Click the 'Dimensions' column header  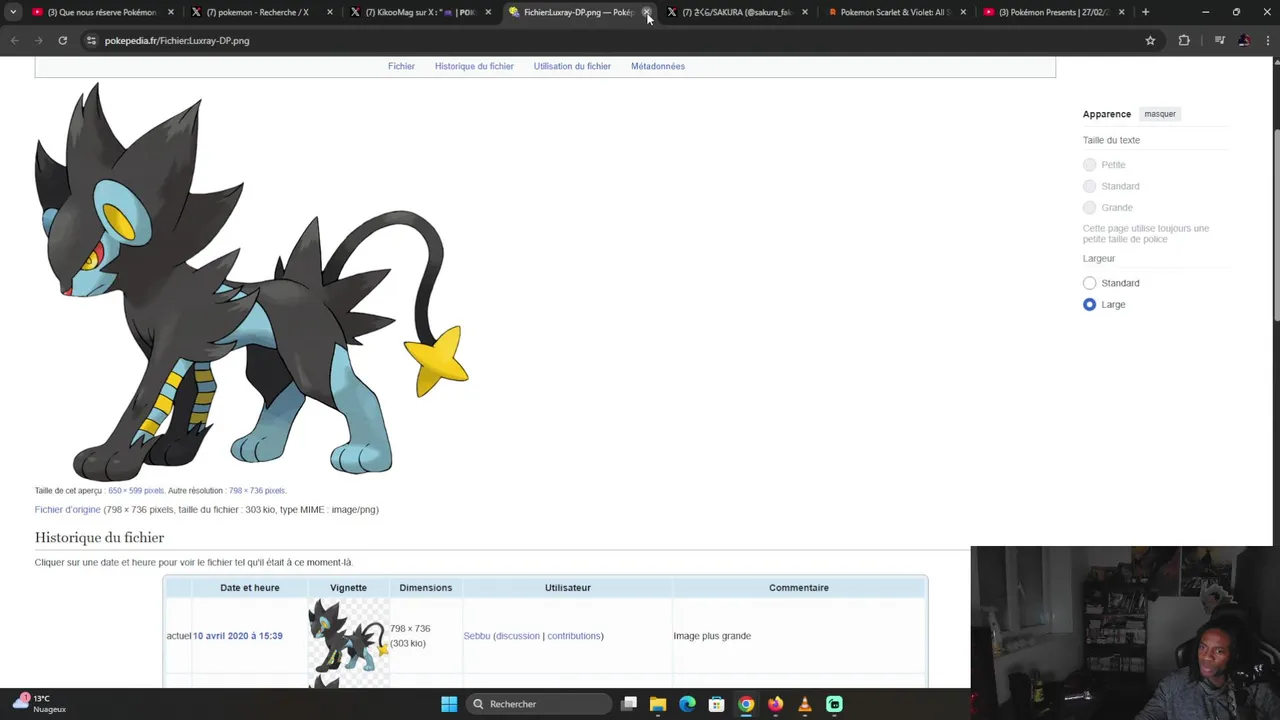tap(426, 588)
